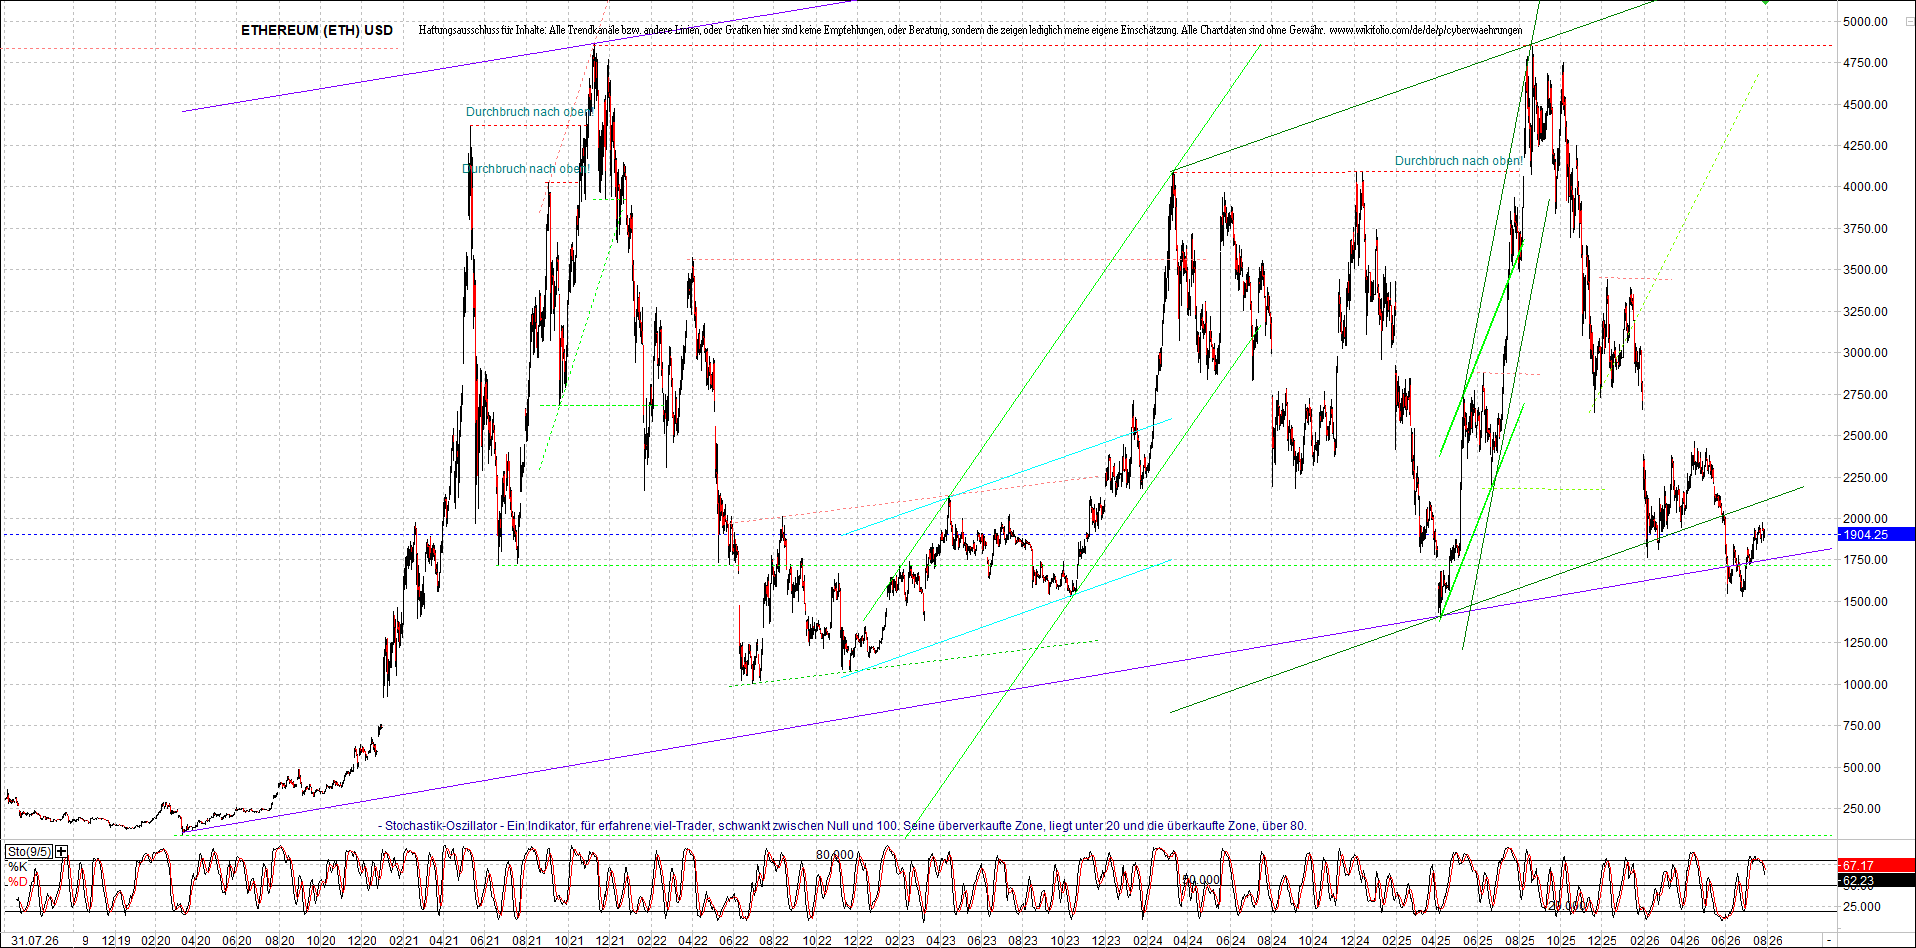Click the 4750.00 price axis label

[1865, 63]
